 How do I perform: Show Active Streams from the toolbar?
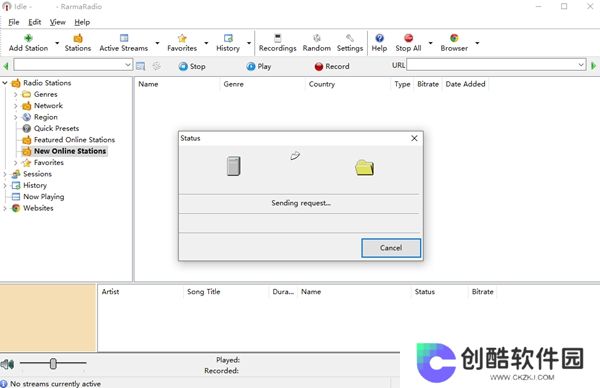(x=124, y=42)
